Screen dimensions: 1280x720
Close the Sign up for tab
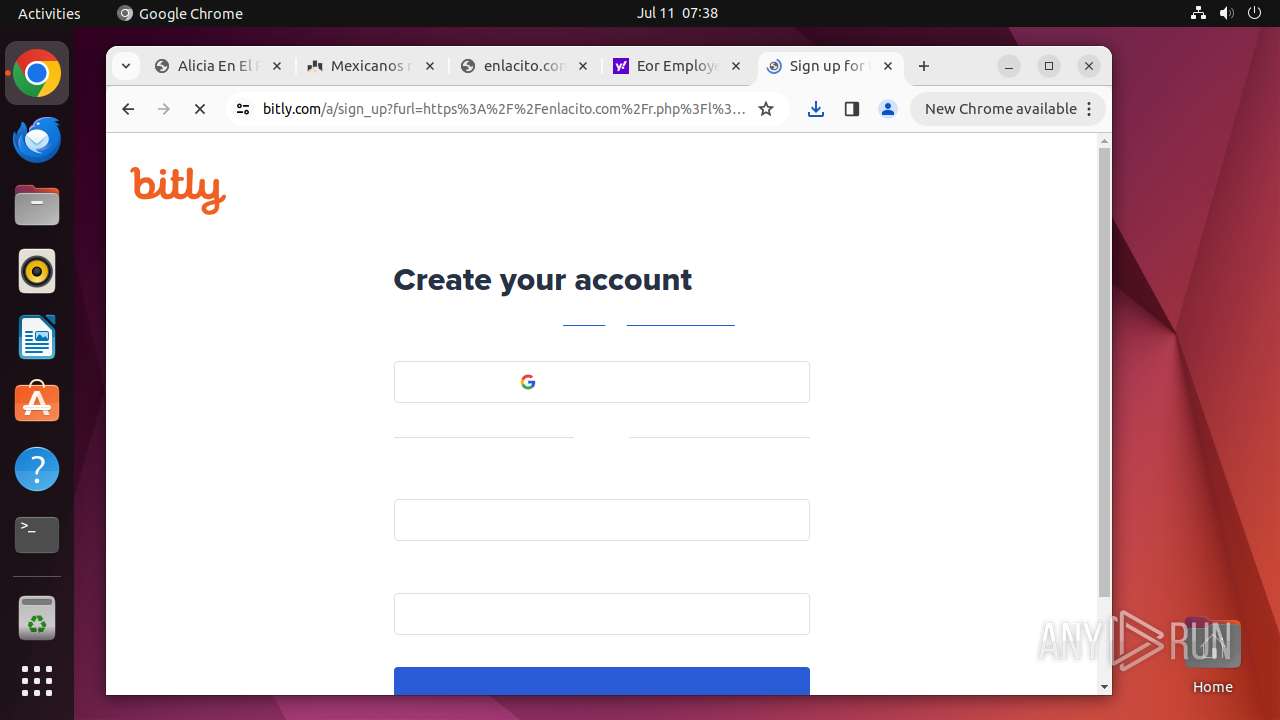tap(888, 66)
